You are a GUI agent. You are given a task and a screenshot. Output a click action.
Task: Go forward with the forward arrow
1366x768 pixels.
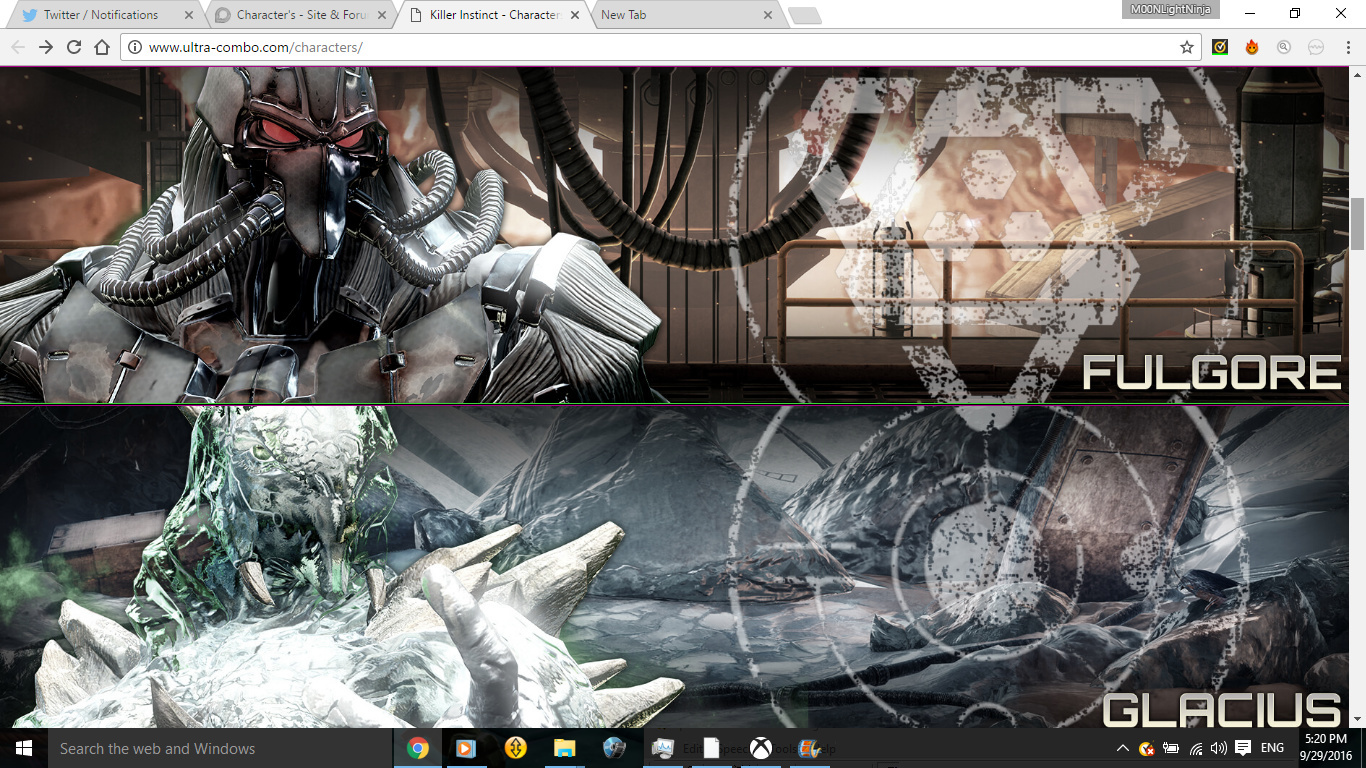coord(46,47)
